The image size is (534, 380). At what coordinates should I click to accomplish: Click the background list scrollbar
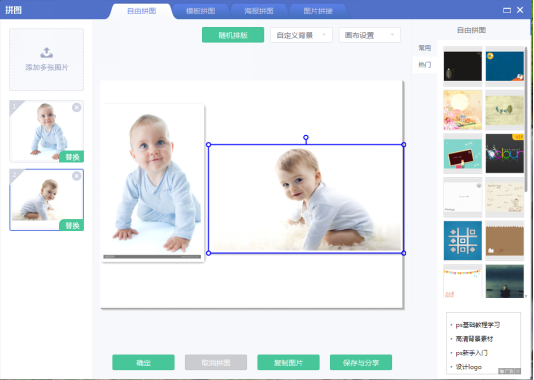(x=526, y=119)
